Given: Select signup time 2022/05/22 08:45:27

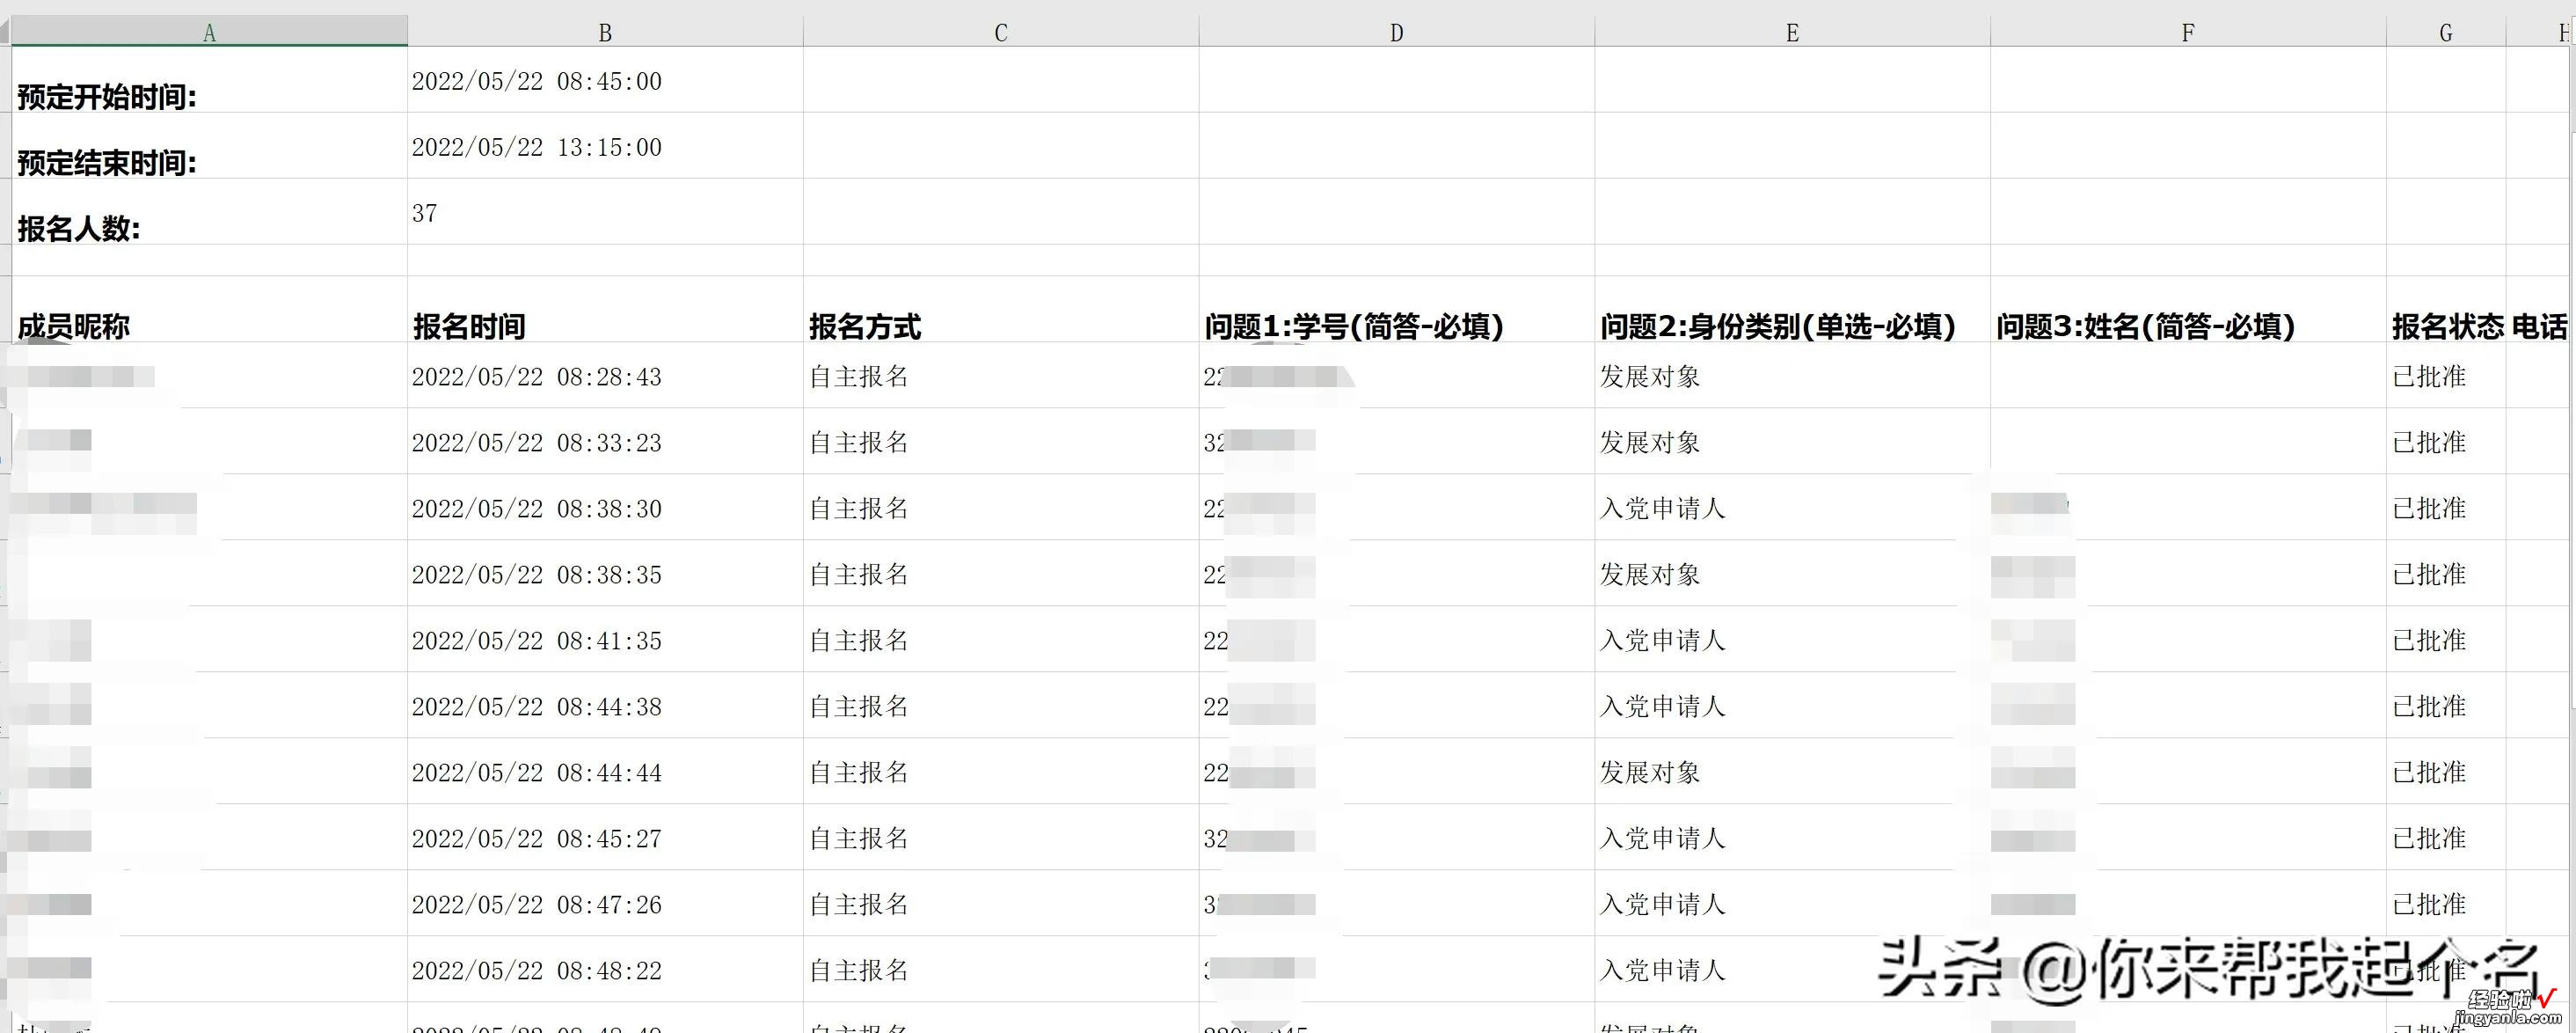Looking at the screenshot, I should (x=605, y=837).
